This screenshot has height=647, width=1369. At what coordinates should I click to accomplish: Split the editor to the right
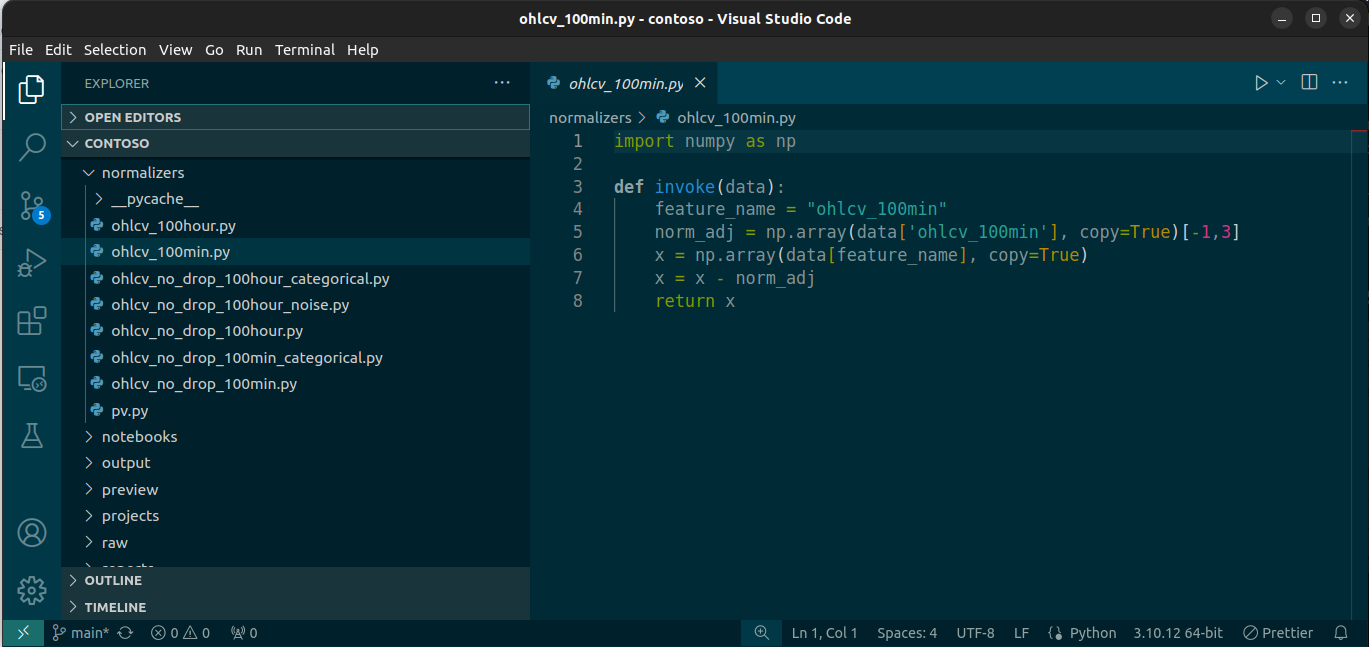tap(1309, 83)
